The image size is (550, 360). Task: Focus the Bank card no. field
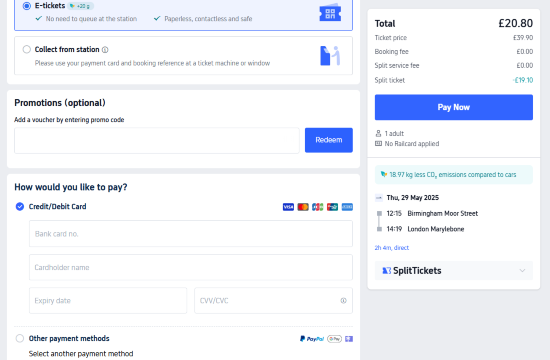click(x=191, y=234)
